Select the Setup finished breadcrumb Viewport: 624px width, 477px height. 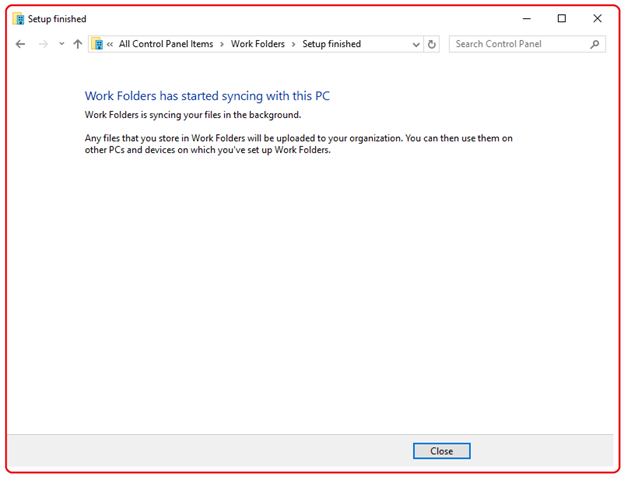(x=332, y=44)
